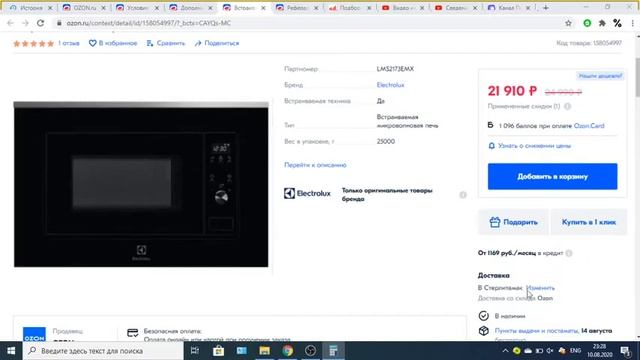Image resolution: width=640 pixels, height=360 pixels.
Task: Open the 1 отзыв reviews link
Action: (69, 43)
